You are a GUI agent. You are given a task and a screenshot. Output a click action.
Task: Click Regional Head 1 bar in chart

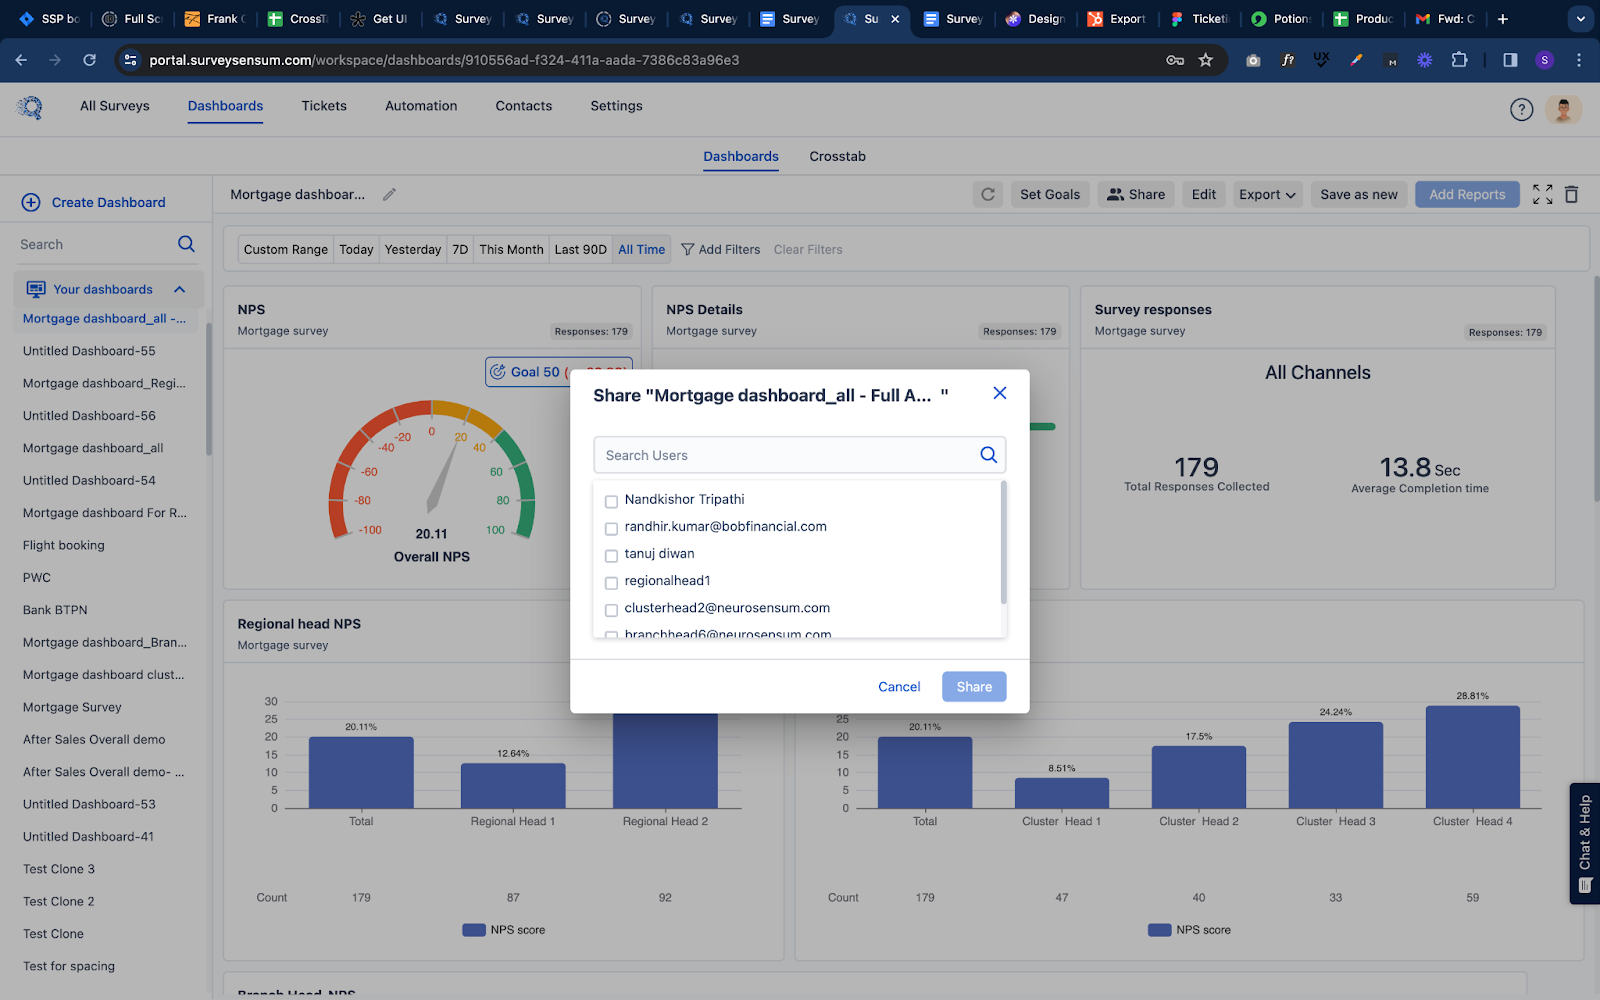pos(513,786)
